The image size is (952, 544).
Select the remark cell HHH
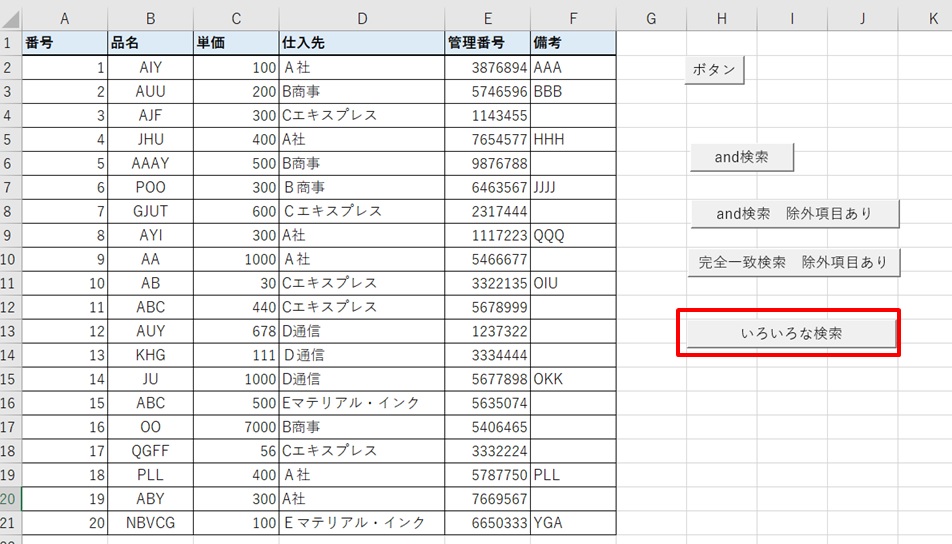tap(573, 140)
